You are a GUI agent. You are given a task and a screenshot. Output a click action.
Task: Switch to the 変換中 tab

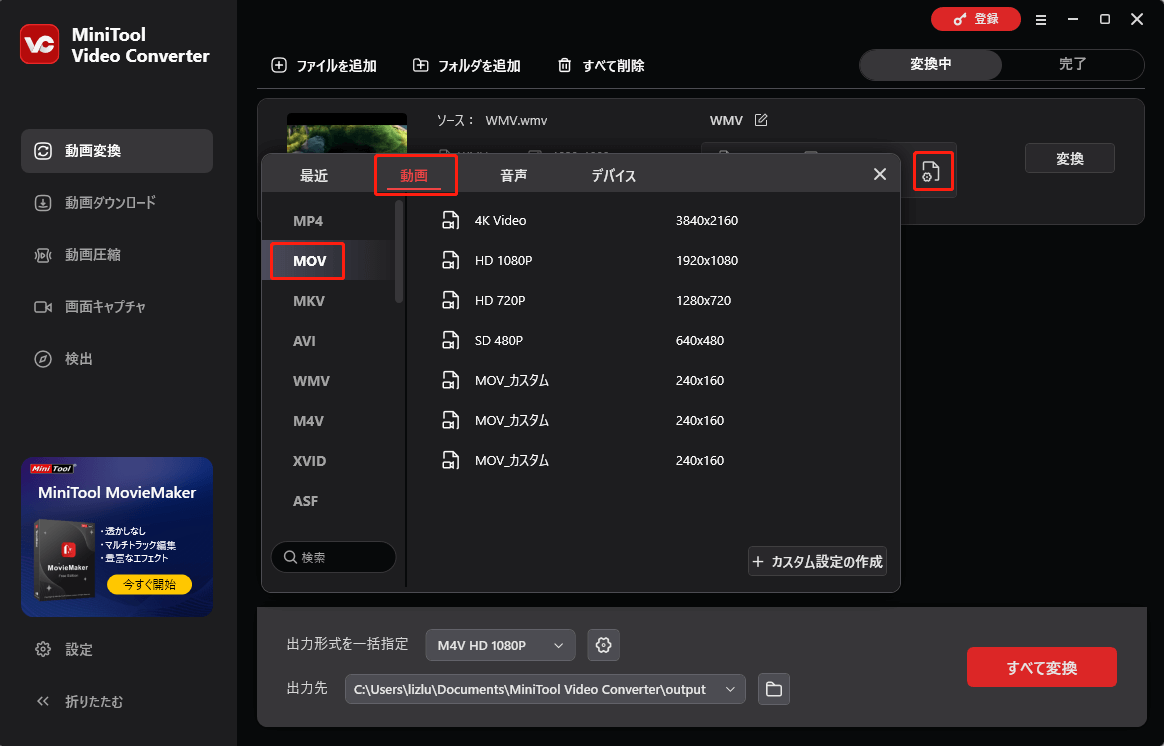931,65
